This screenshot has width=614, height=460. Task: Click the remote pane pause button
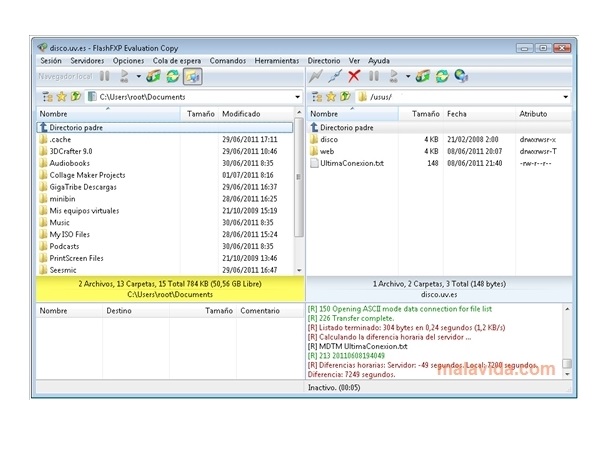point(374,76)
